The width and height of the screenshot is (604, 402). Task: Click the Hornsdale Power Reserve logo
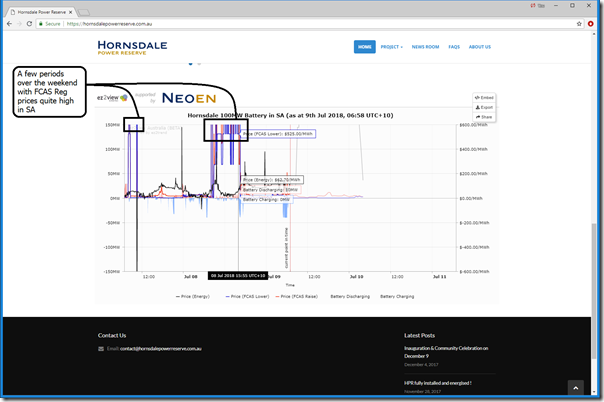[x=132, y=47]
